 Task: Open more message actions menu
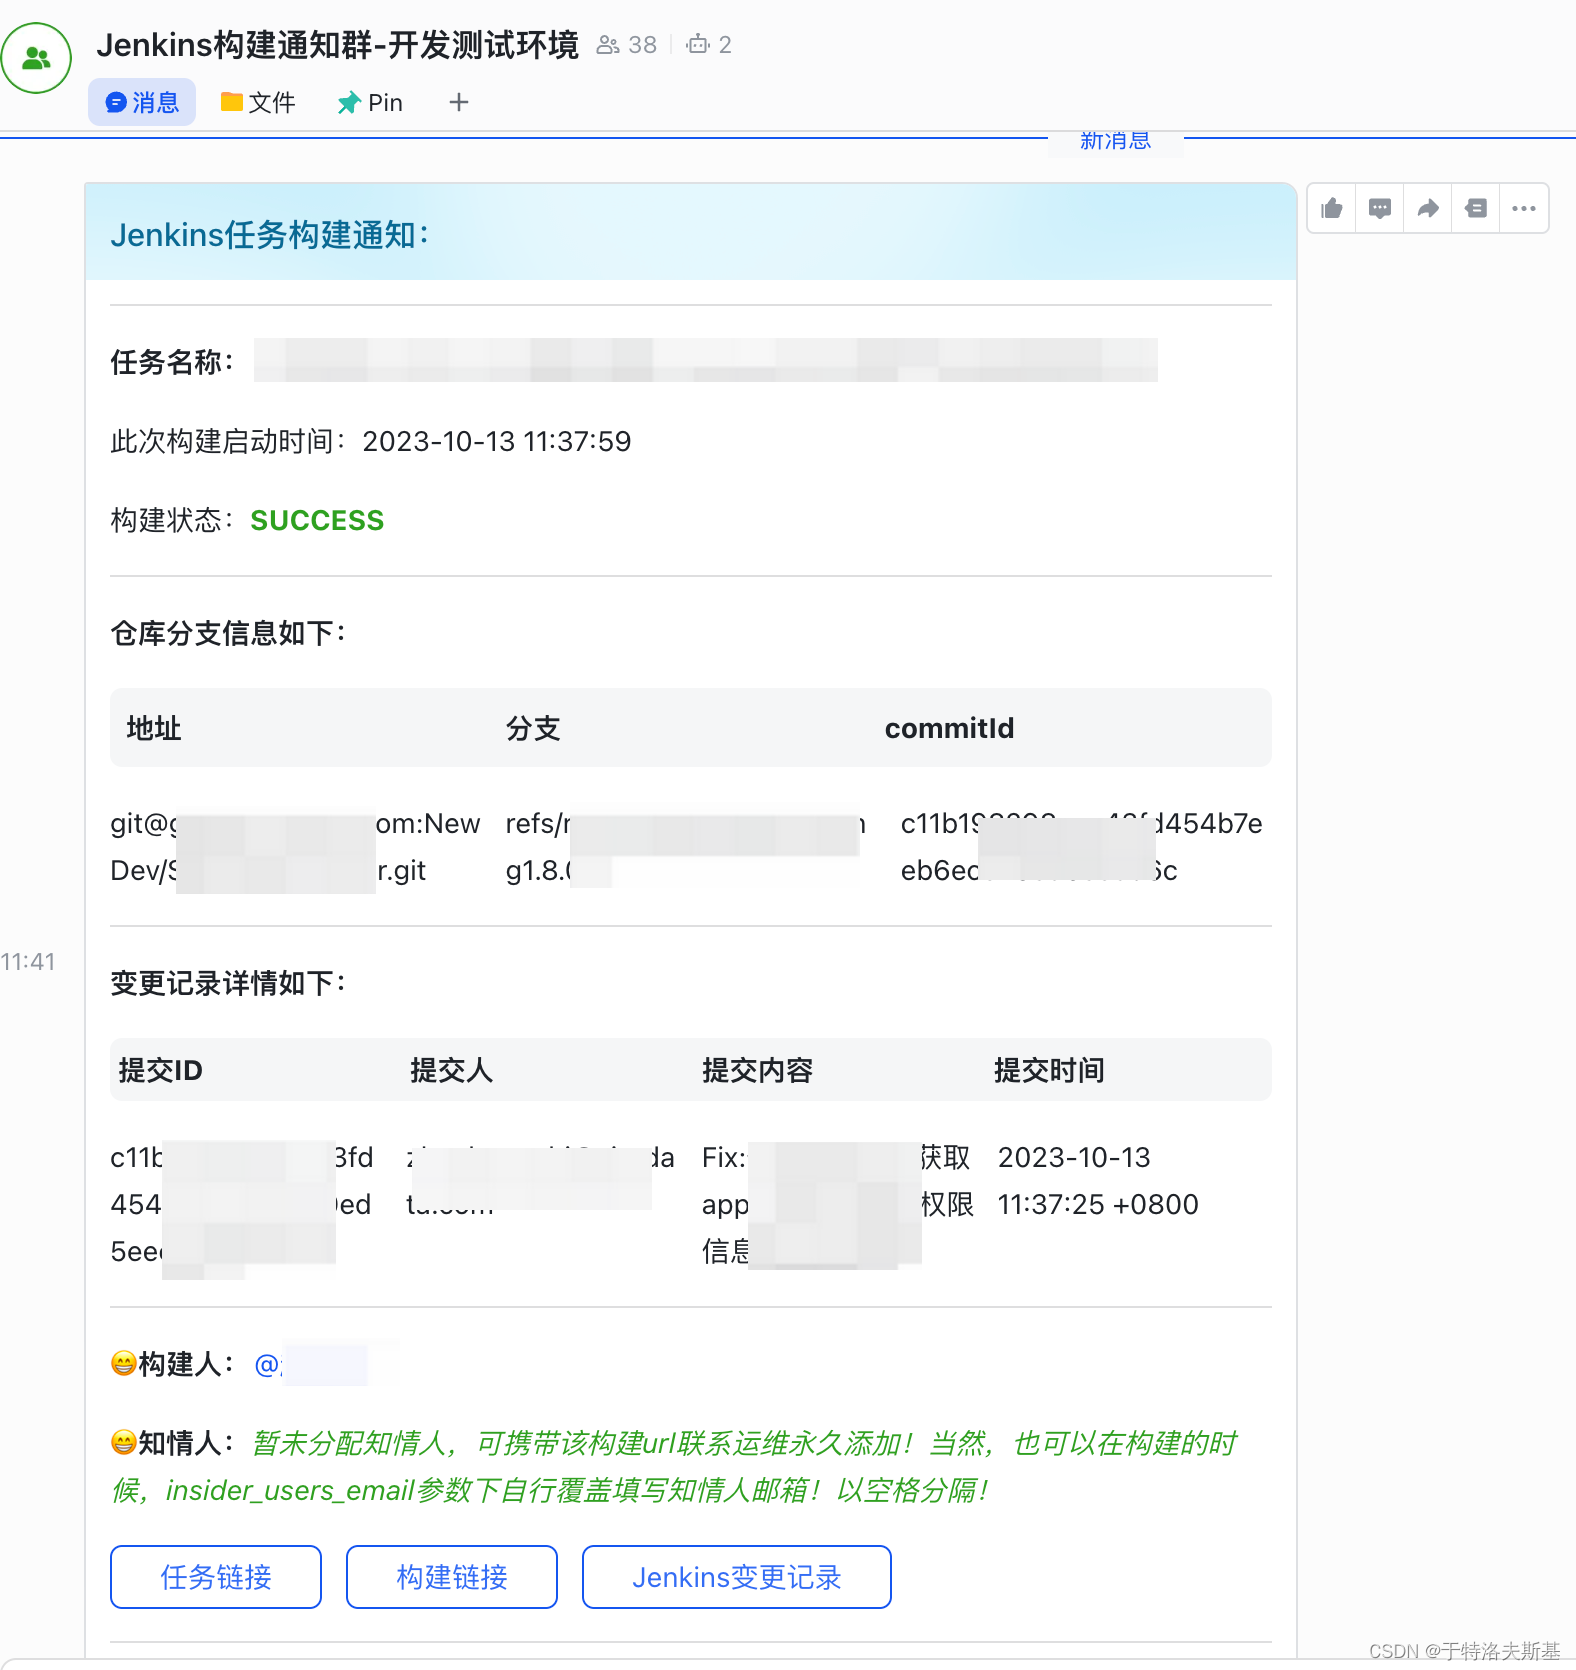coord(1524,208)
